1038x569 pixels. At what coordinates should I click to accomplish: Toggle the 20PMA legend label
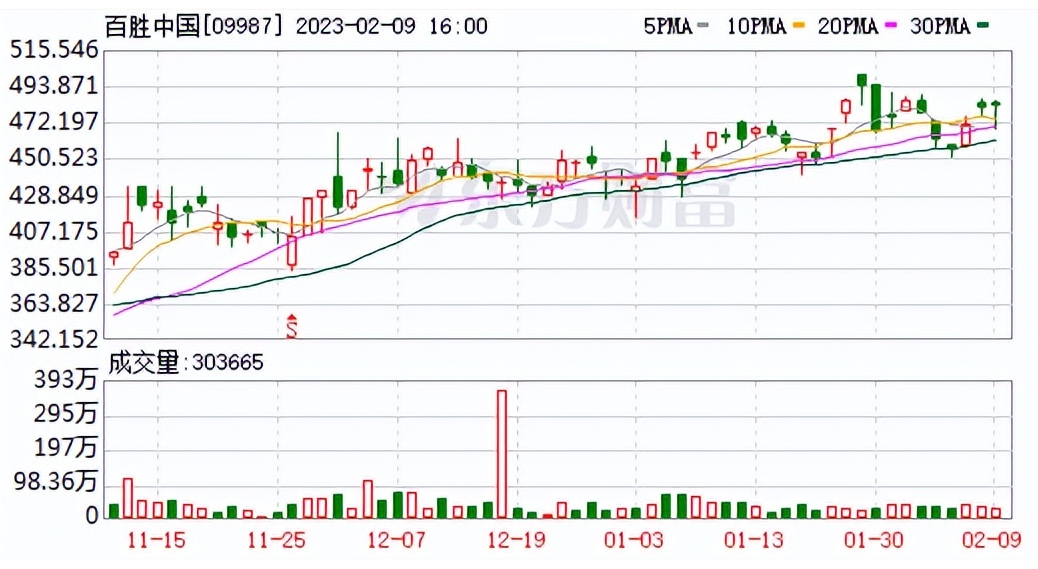(847, 27)
